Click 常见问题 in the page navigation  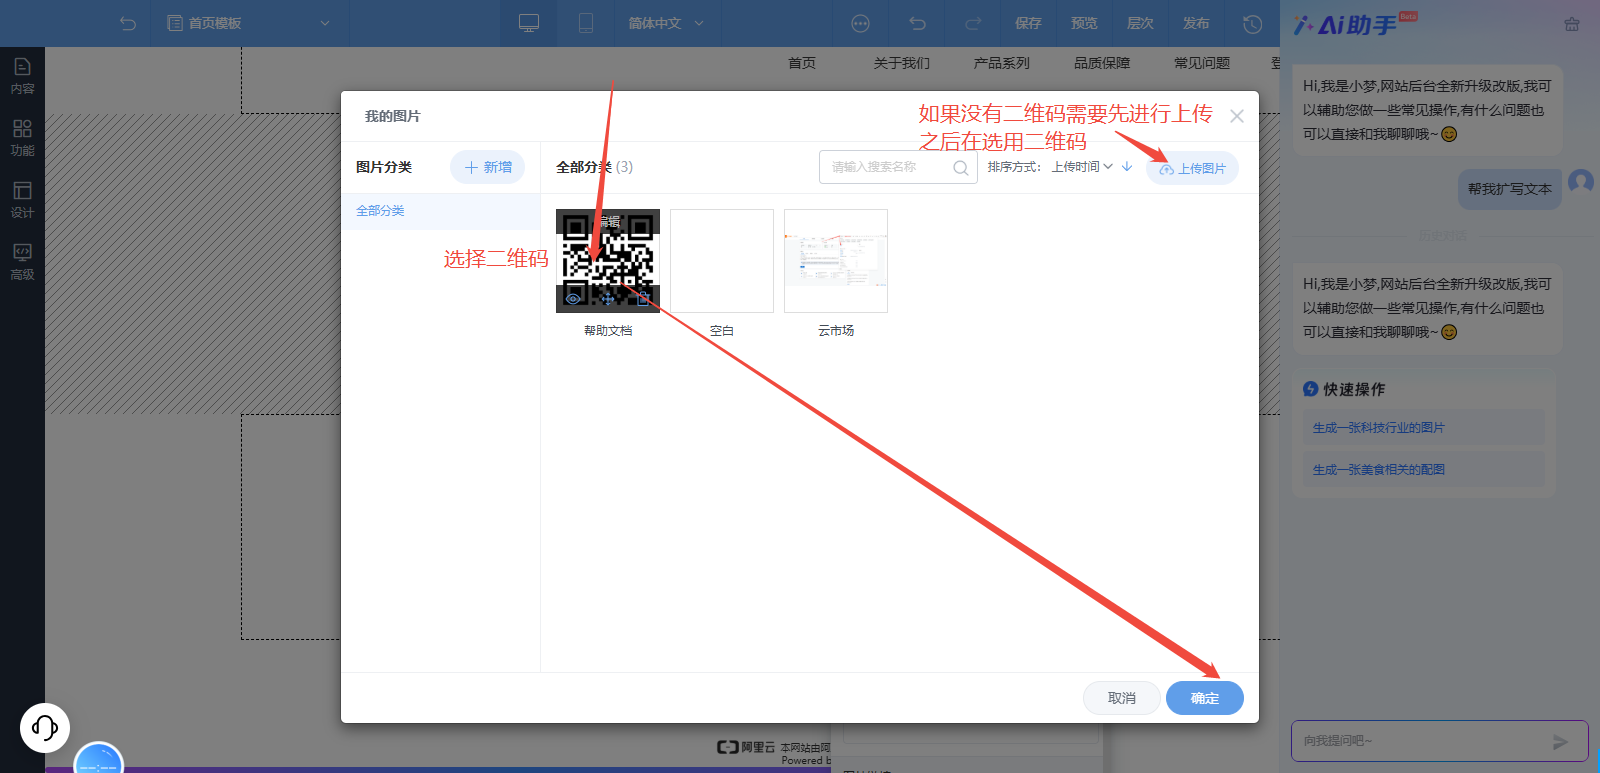[1202, 63]
